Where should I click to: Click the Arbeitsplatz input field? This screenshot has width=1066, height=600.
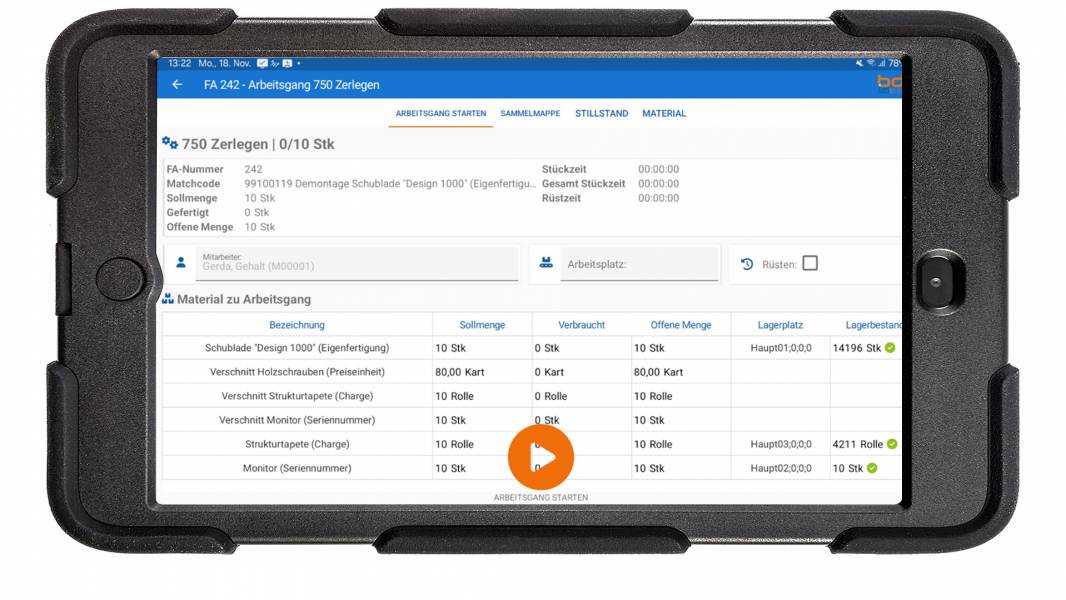click(639, 265)
